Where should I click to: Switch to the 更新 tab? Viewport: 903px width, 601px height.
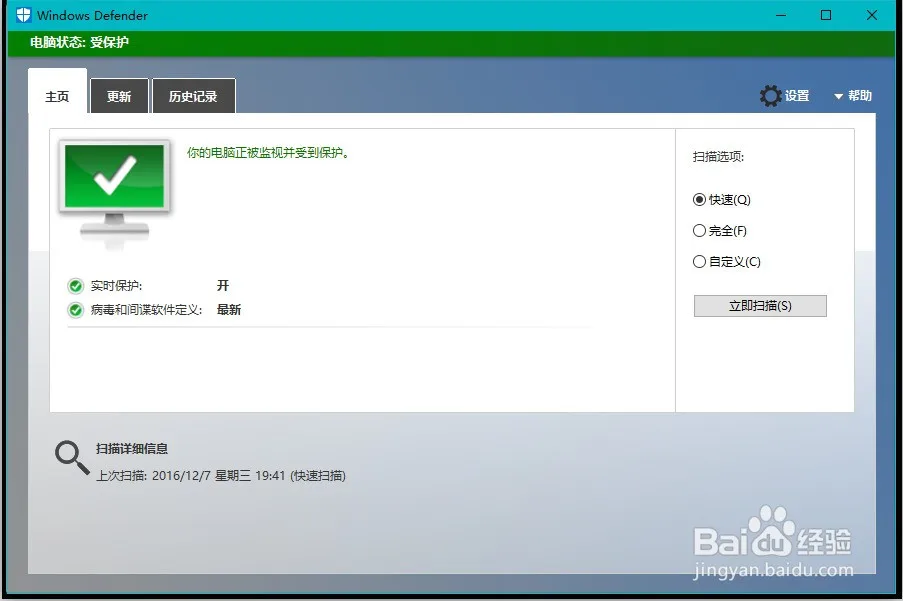[x=119, y=95]
